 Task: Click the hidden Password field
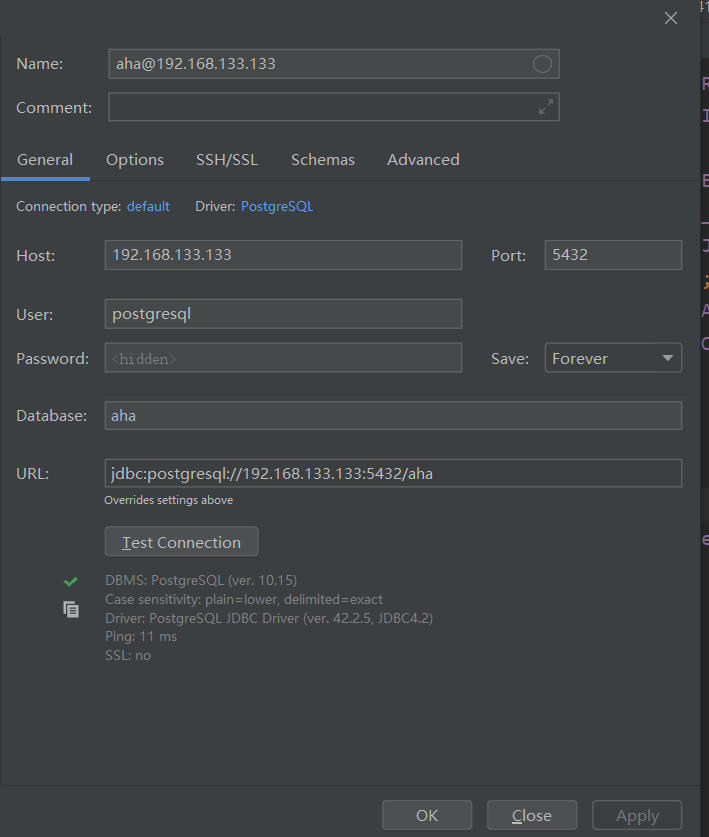click(x=283, y=358)
